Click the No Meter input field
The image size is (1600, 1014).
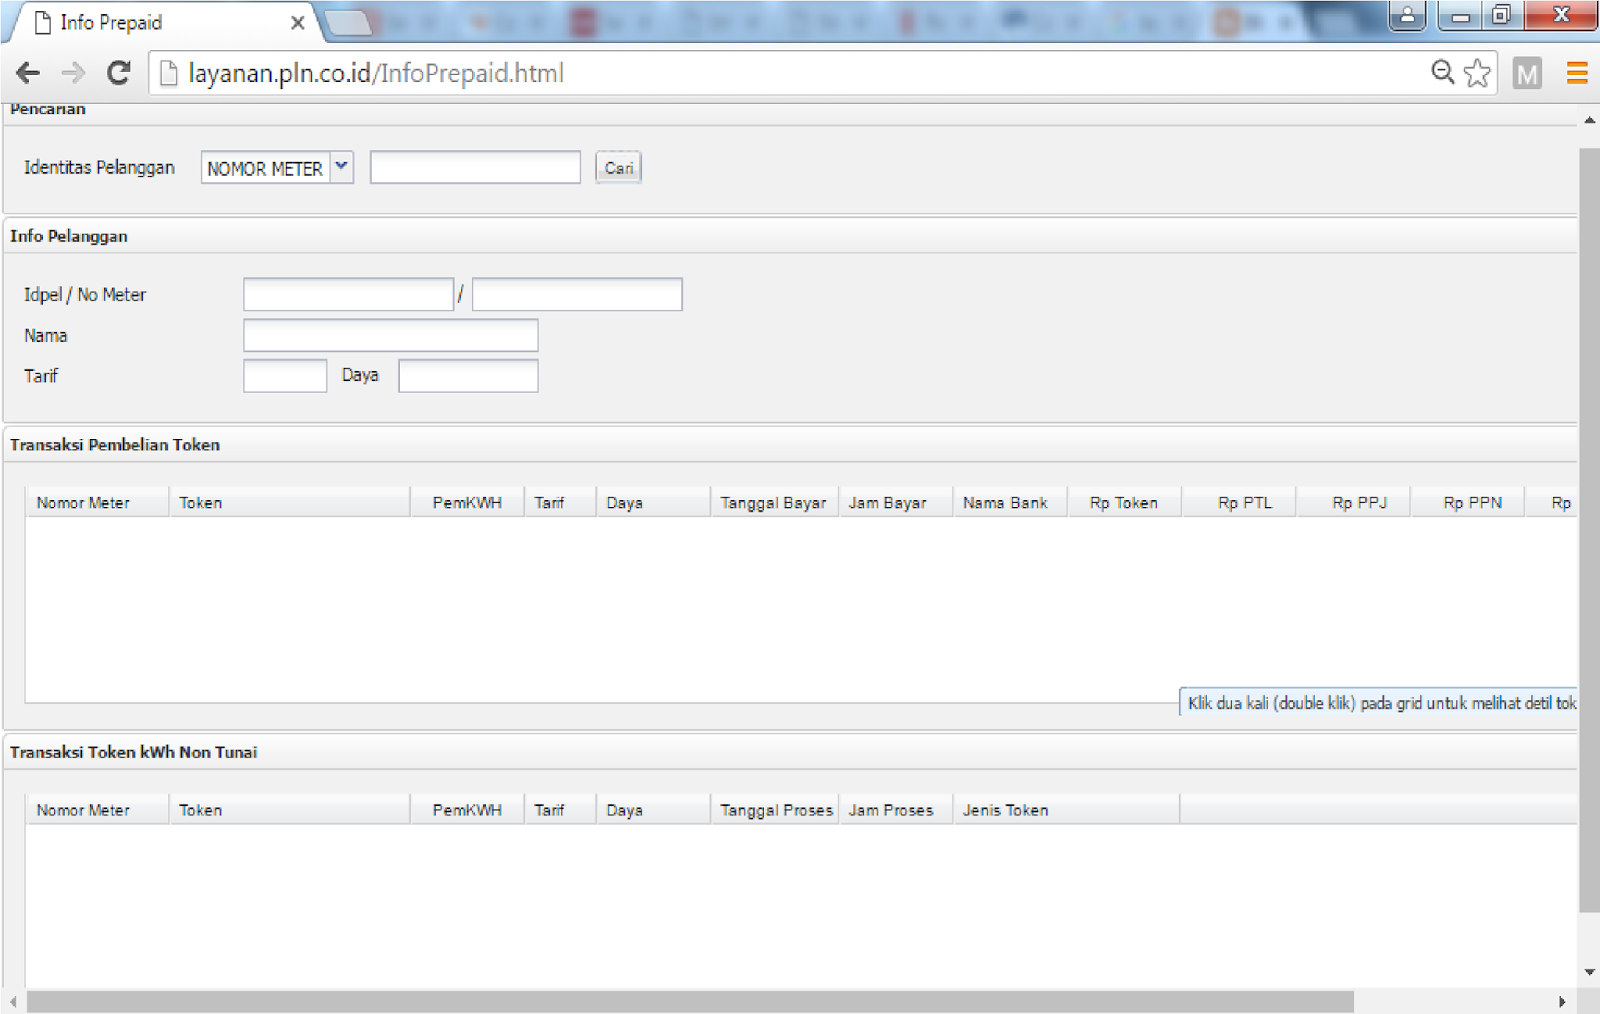click(x=577, y=294)
